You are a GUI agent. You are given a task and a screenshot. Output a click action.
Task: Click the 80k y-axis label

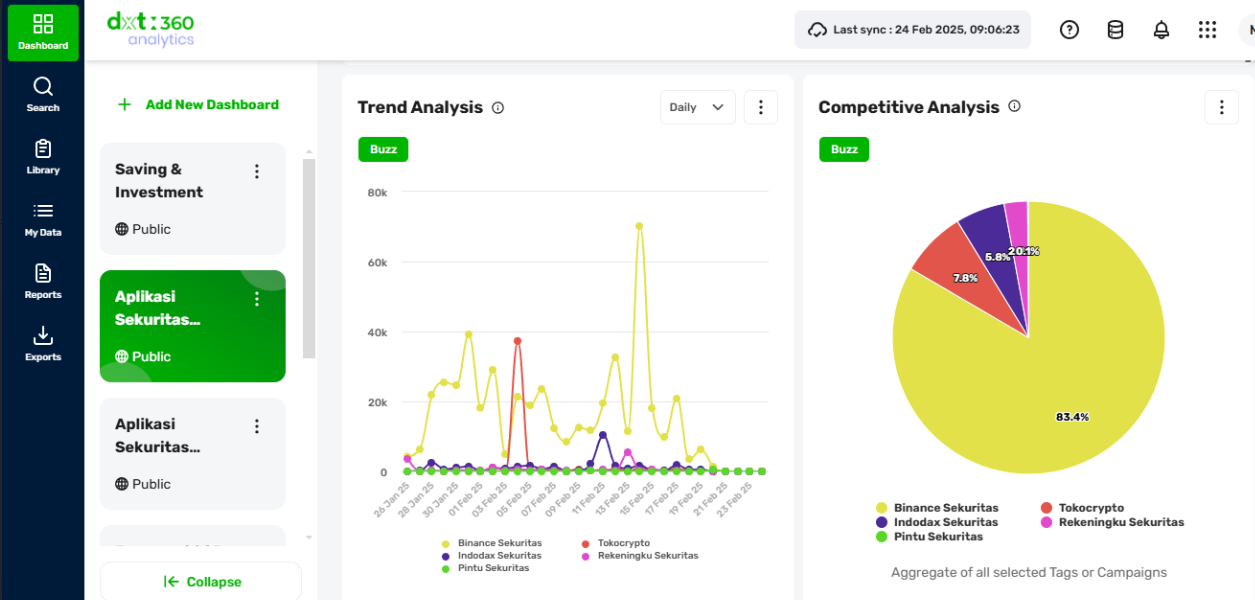[x=377, y=192]
